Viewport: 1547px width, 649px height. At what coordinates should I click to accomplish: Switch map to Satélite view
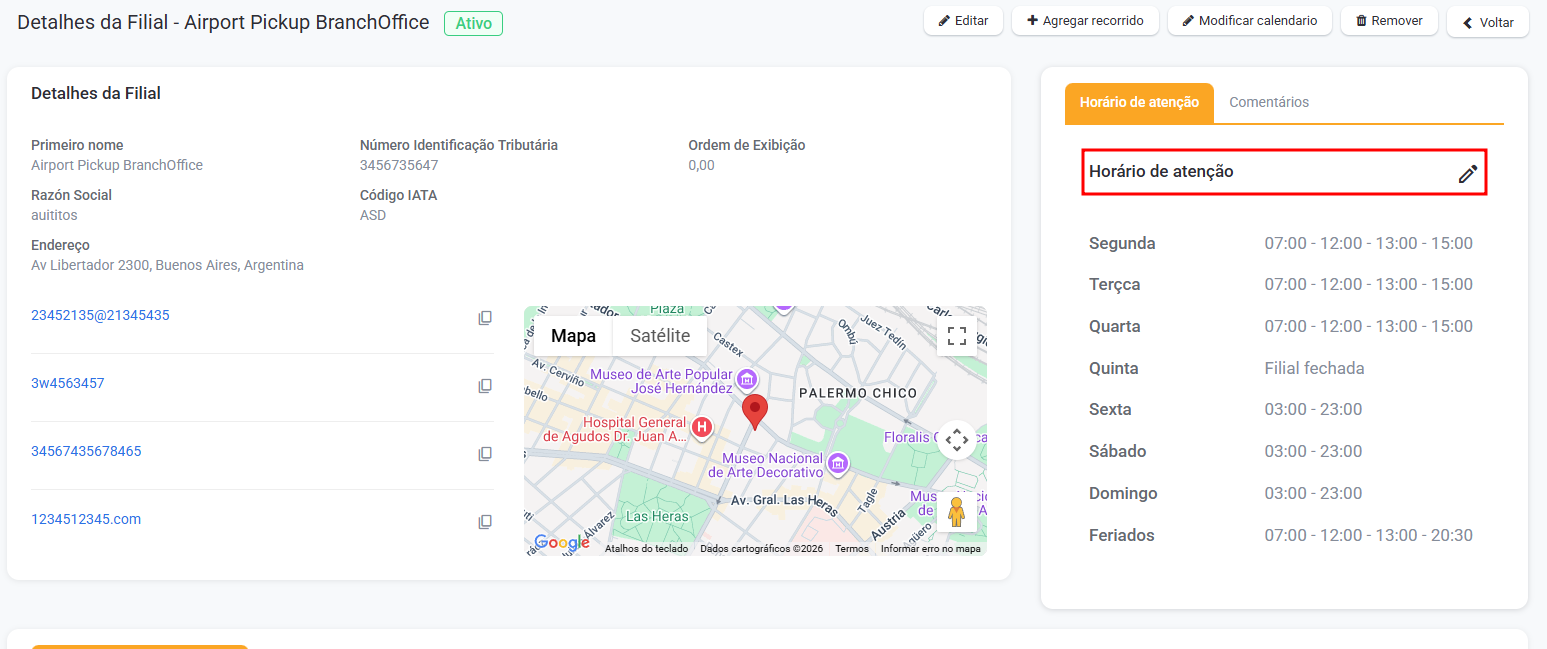coord(659,336)
